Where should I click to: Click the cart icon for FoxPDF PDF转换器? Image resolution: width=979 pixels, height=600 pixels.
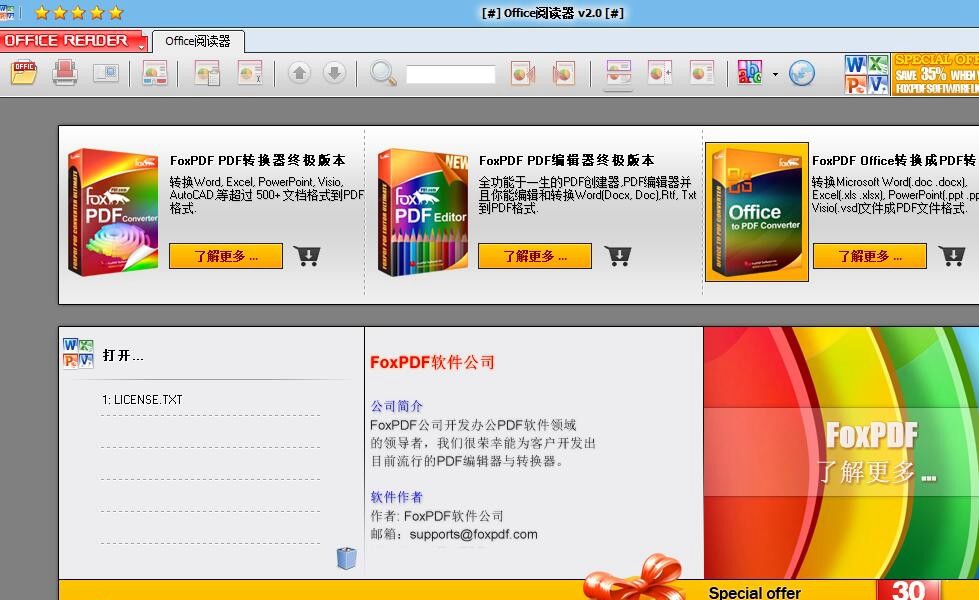click(307, 256)
